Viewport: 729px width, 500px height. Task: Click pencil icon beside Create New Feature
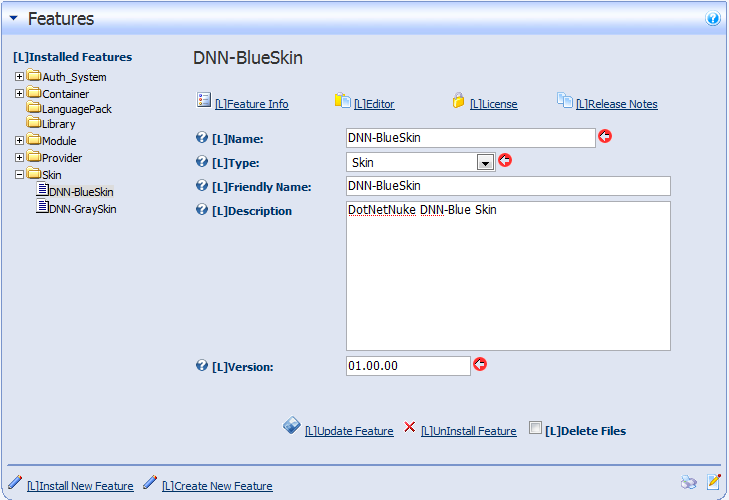pos(150,482)
